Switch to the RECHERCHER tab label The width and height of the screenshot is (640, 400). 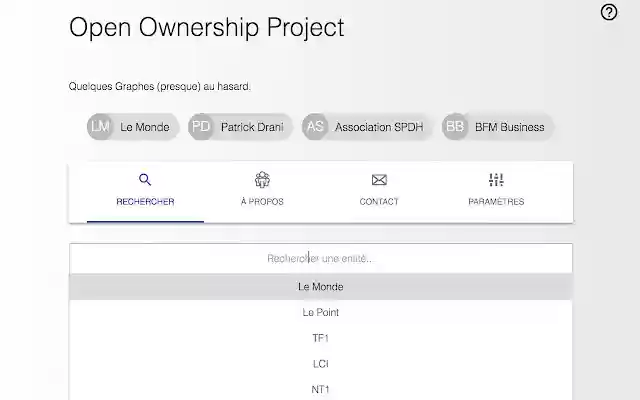pyautogui.click(x=145, y=202)
